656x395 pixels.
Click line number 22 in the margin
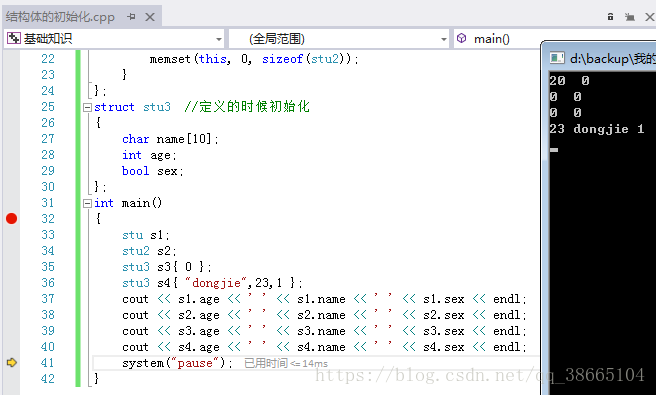pyautogui.click(x=48, y=59)
